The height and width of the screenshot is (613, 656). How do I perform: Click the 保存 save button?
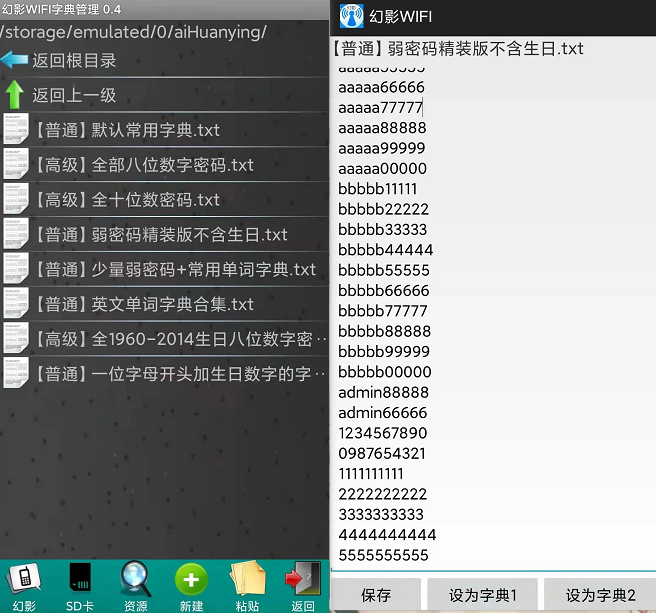[x=376, y=595]
